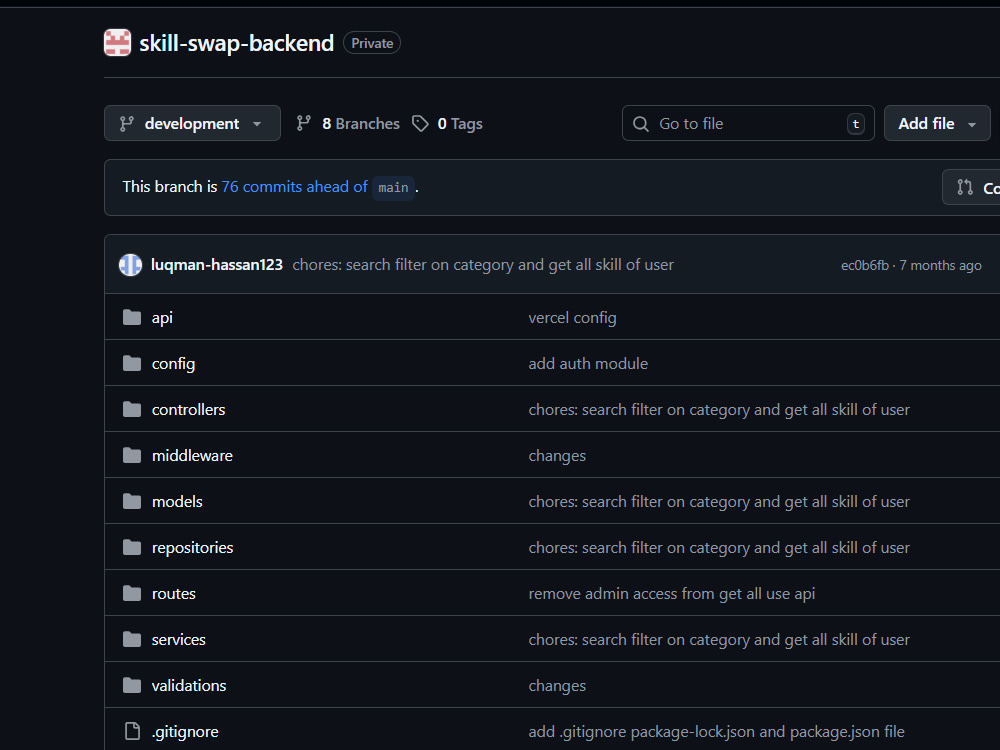Viewport: 1000px width, 750px height.
Task: Open the validations folder
Action: coord(189,685)
